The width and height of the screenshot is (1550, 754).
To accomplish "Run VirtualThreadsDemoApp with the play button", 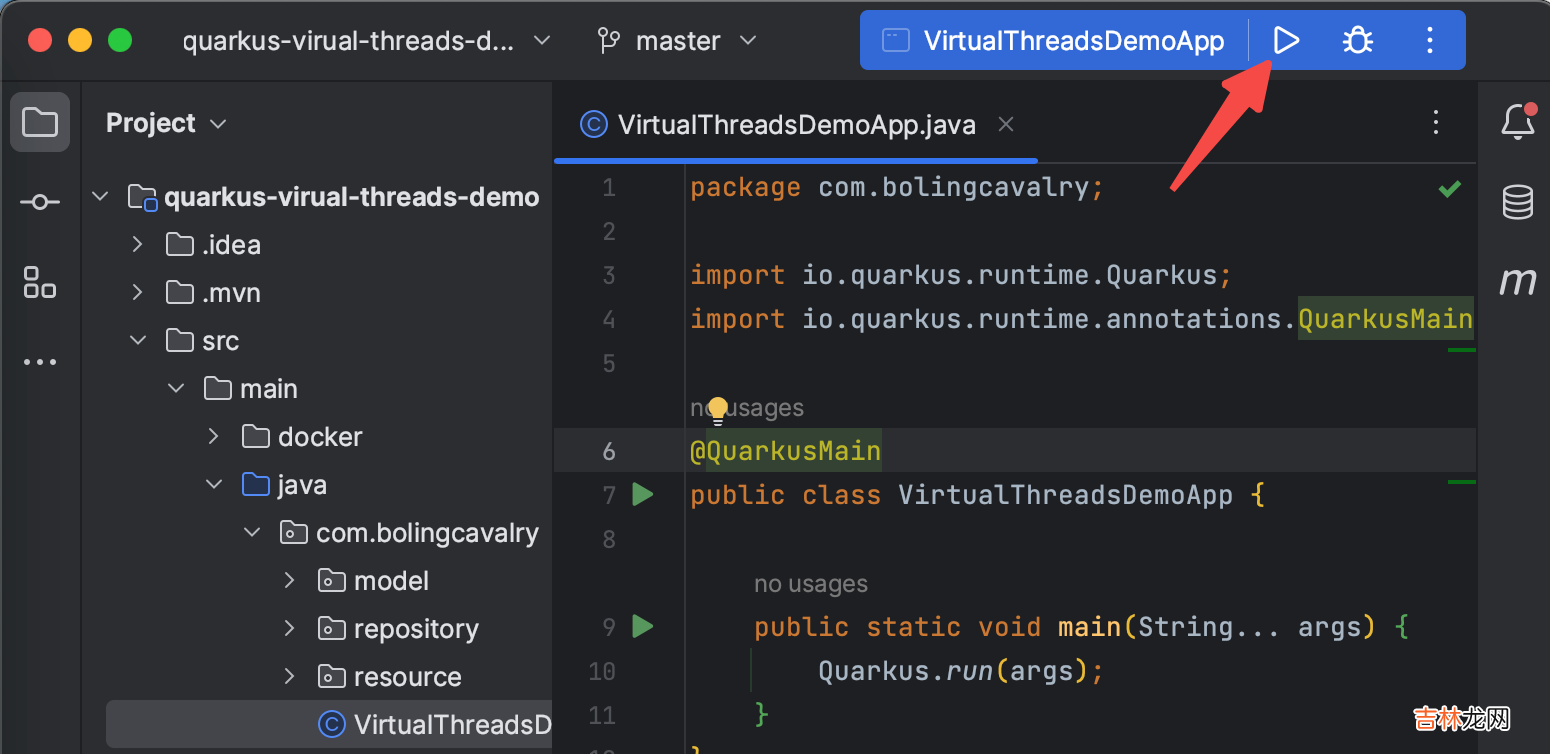I will coord(1286,41).
